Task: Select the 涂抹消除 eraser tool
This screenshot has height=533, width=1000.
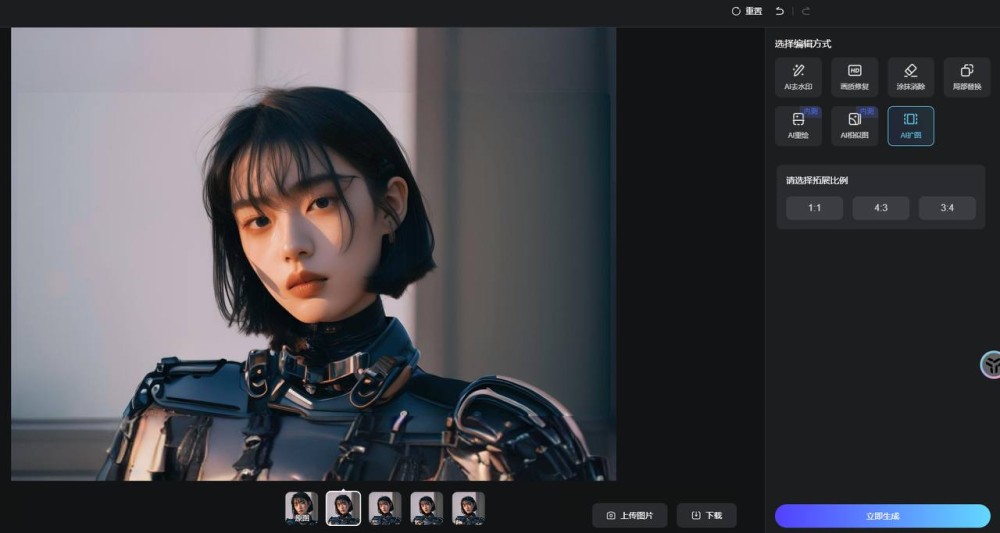Action: (x=911, y=77)
